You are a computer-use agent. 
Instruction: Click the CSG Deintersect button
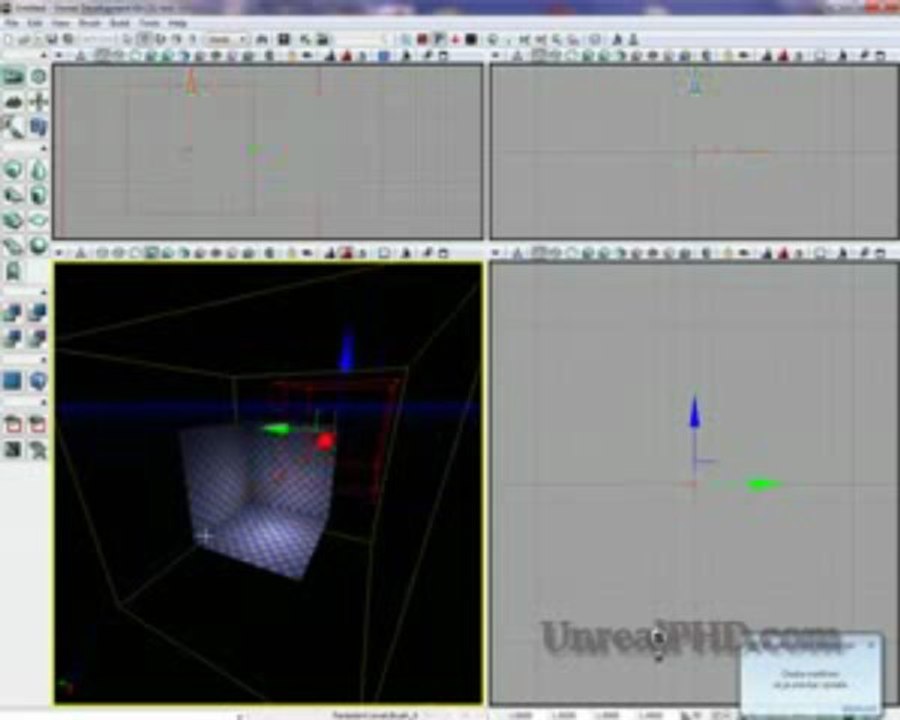coord(38,339)
